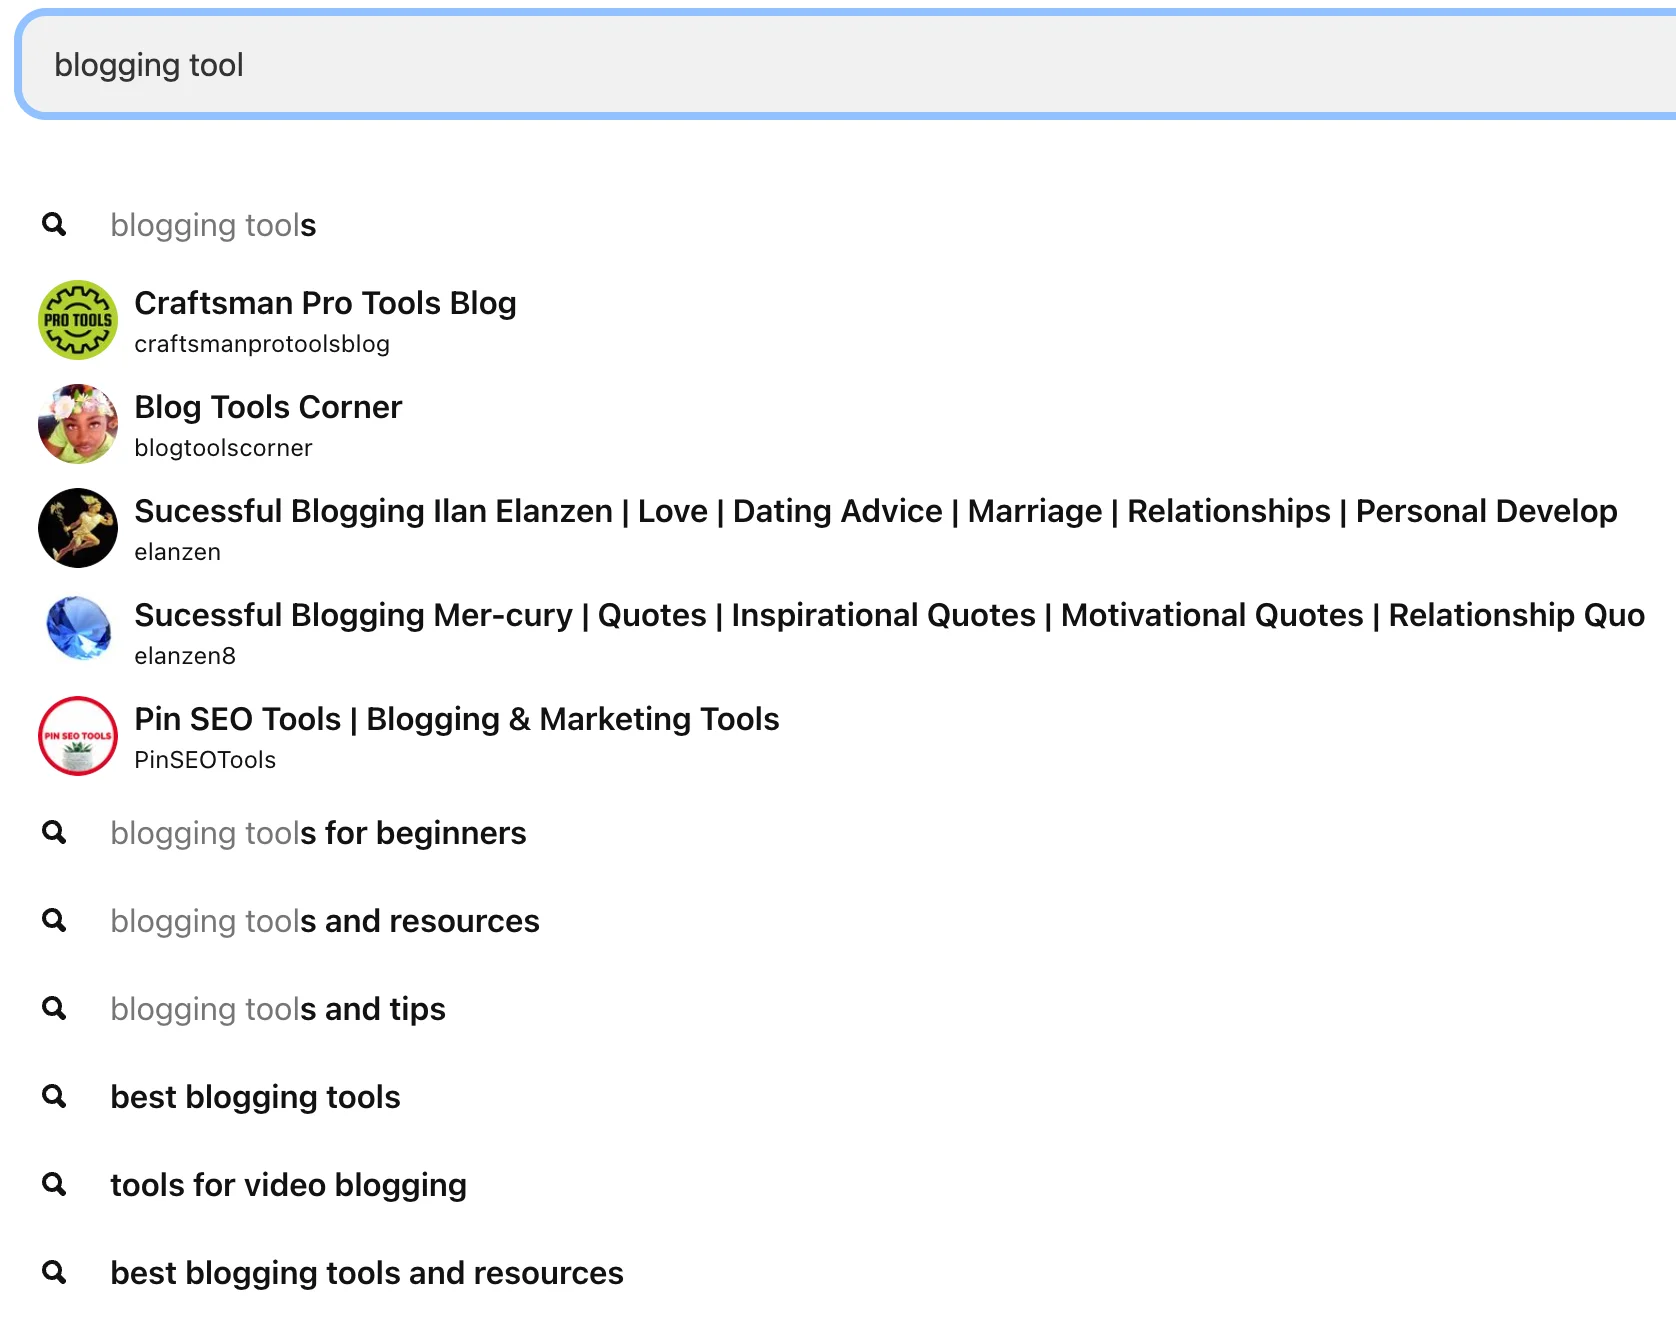Click the search input containing "blogging tool"
This screenshot has width=1676, height=1336.
click(838, 64)
